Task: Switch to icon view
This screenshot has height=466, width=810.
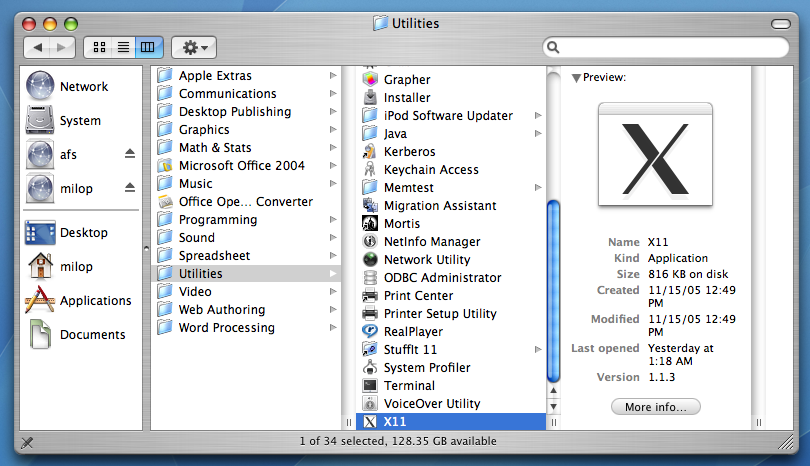Action: pos(100,47)
